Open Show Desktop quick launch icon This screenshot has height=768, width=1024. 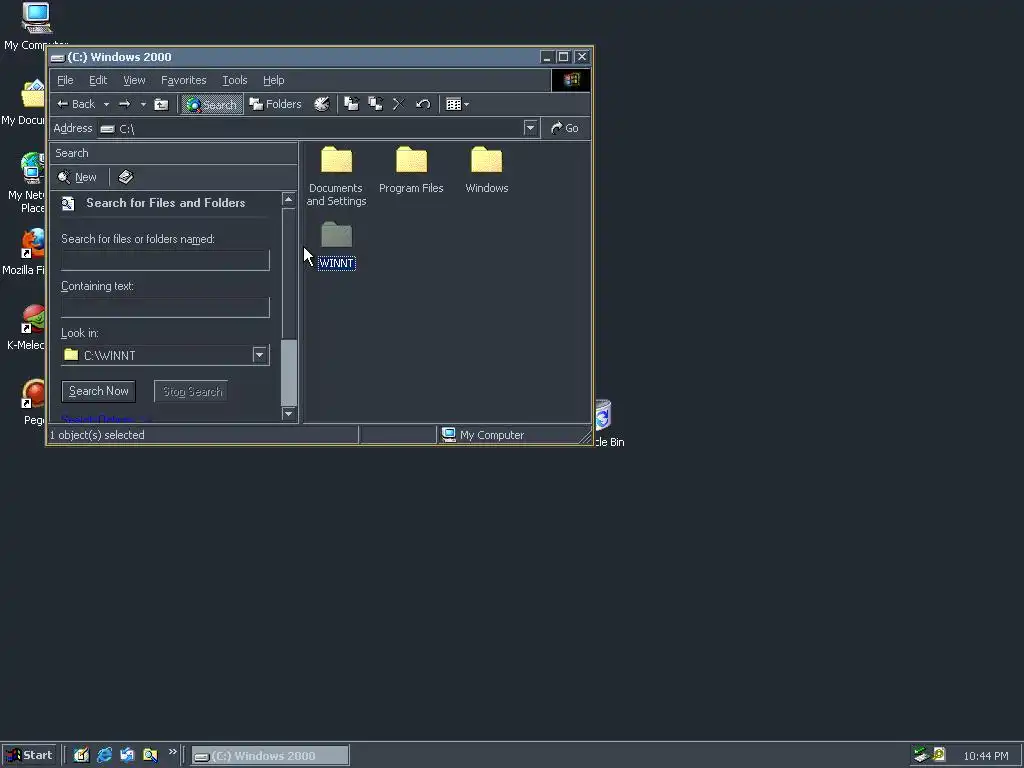coord(81,755)
